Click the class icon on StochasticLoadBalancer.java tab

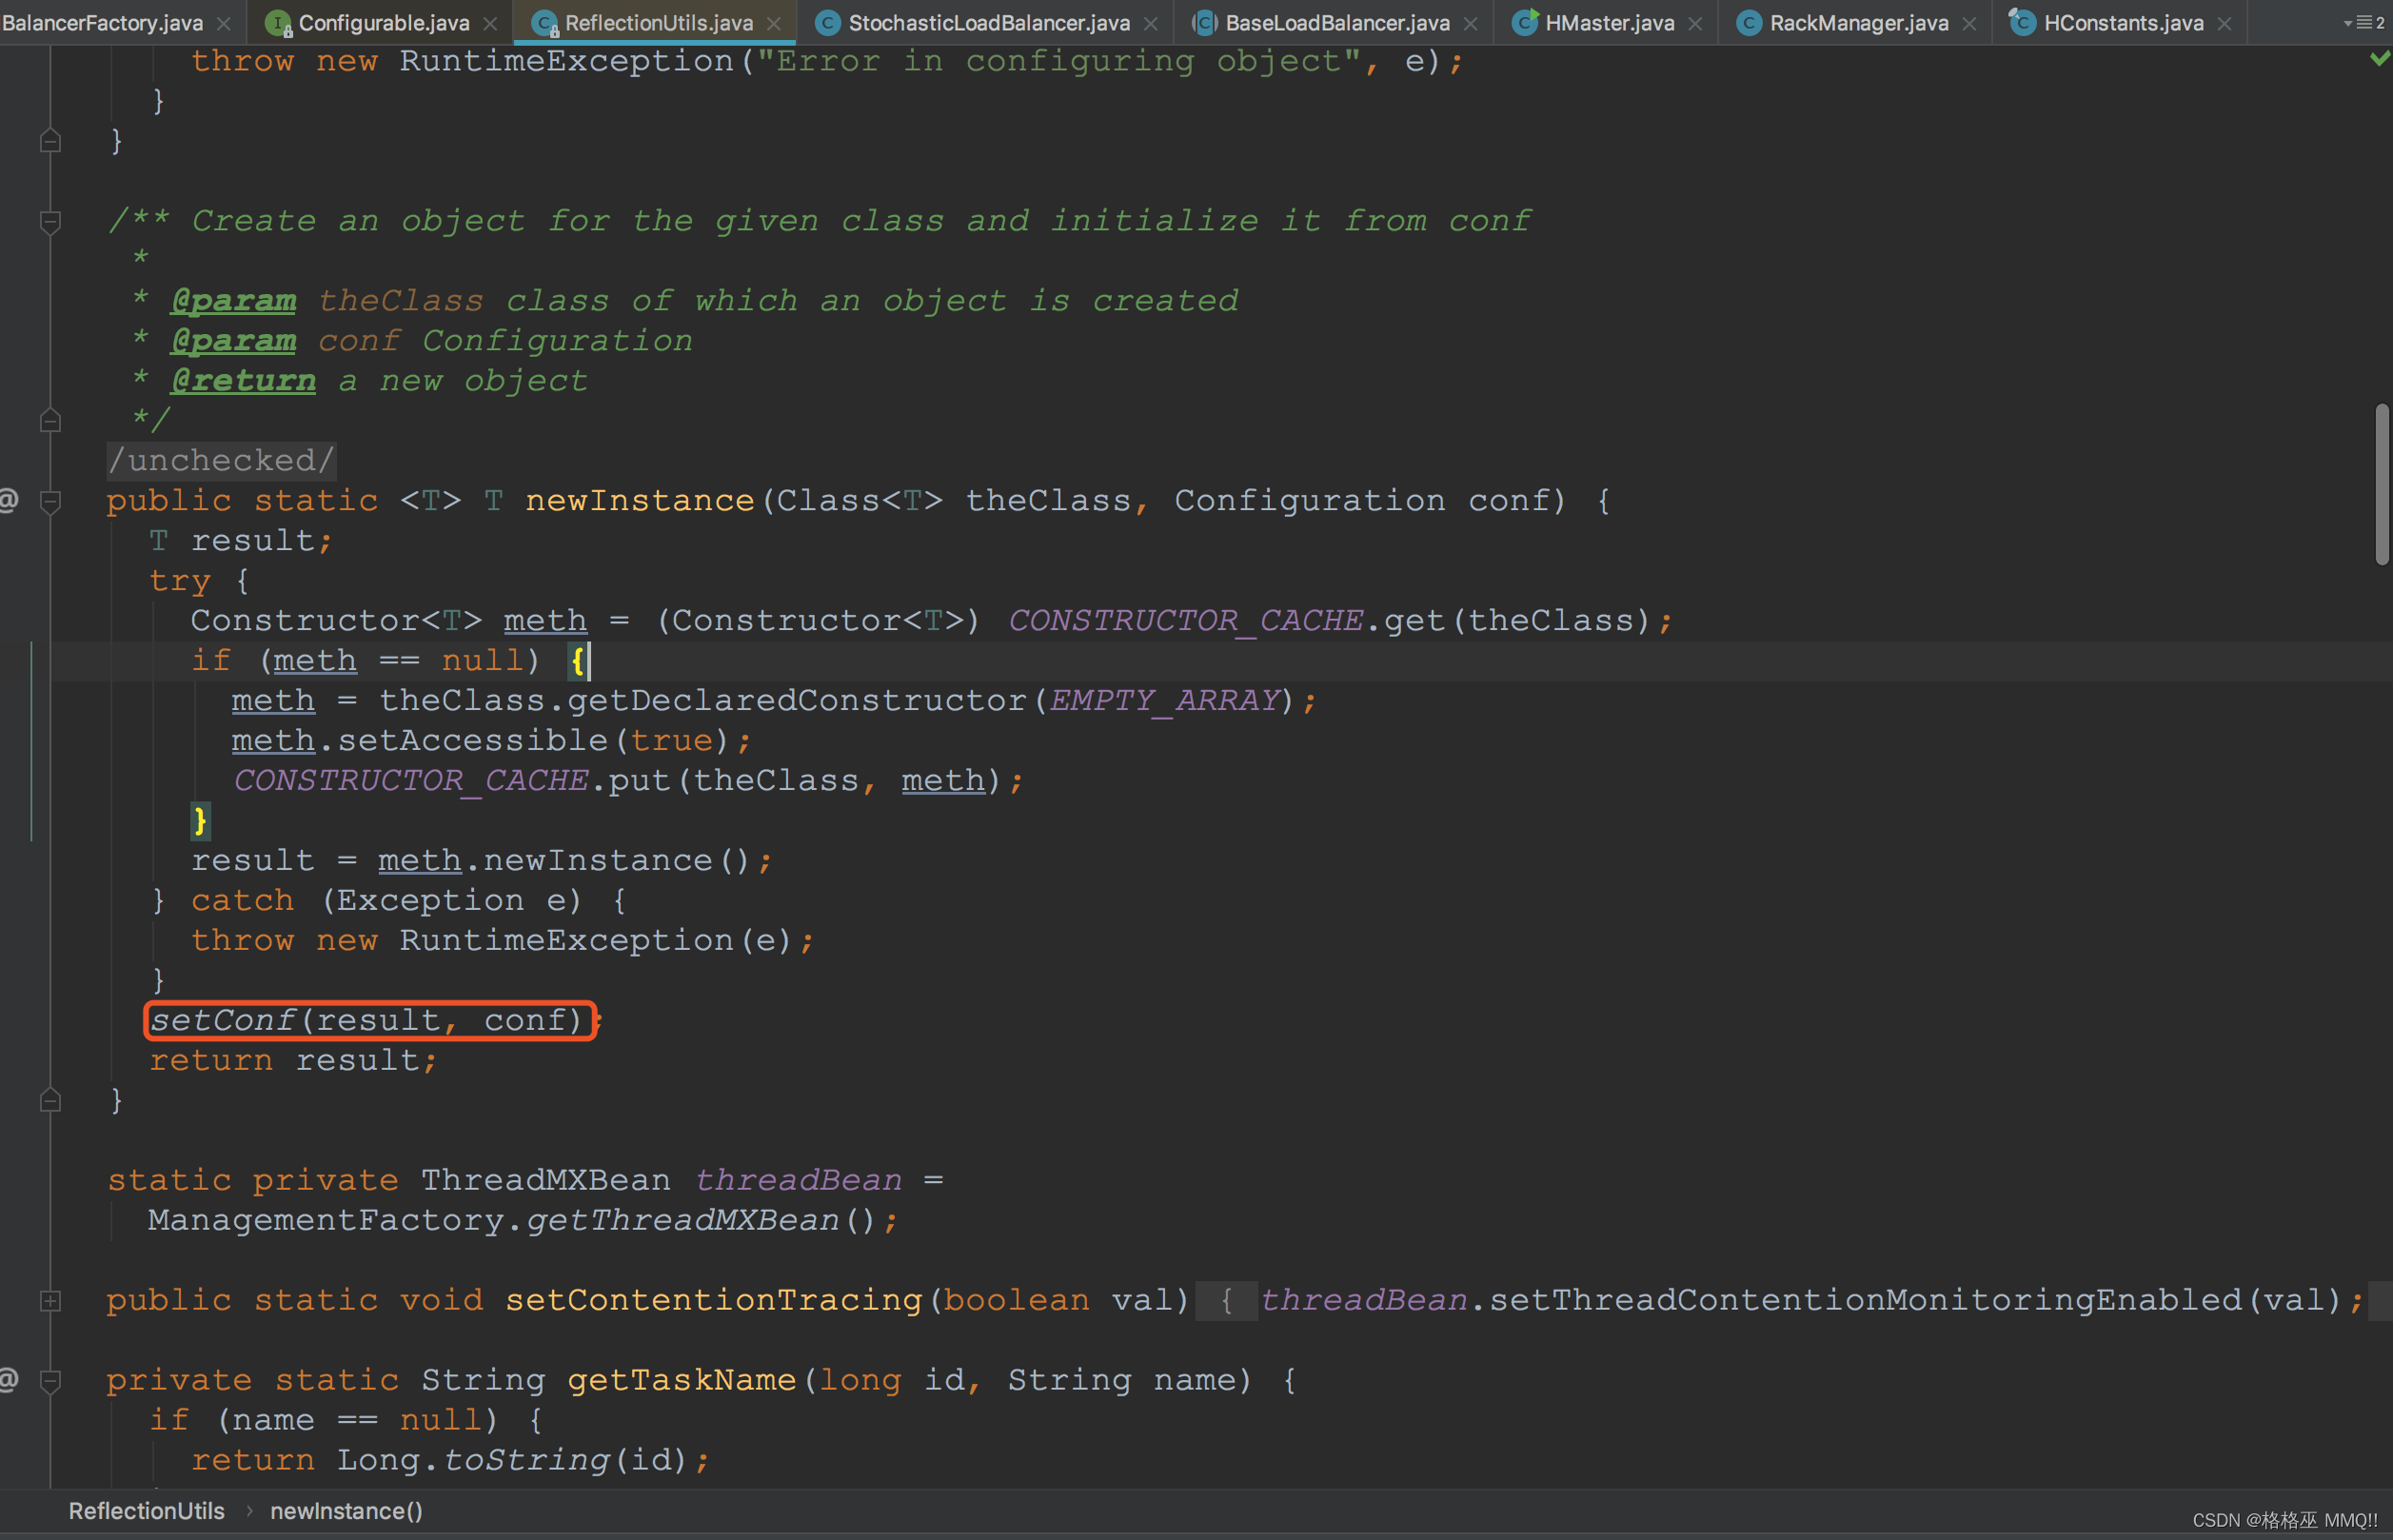point(828,22)
